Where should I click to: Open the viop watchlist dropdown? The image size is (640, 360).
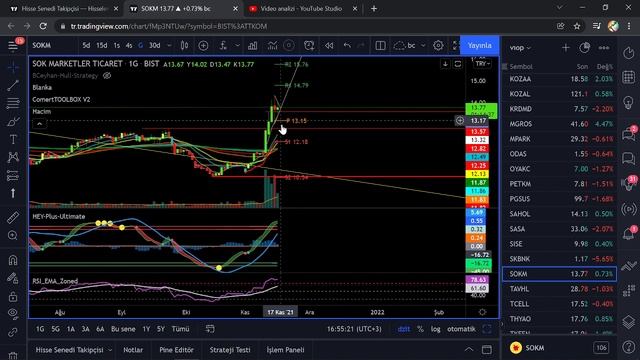pyautogui.click(x=520, y=48)
